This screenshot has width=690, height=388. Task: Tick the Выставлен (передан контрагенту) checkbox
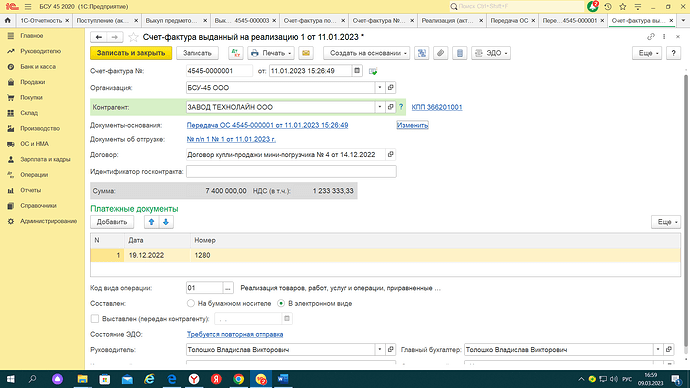(x=95, y=318)
